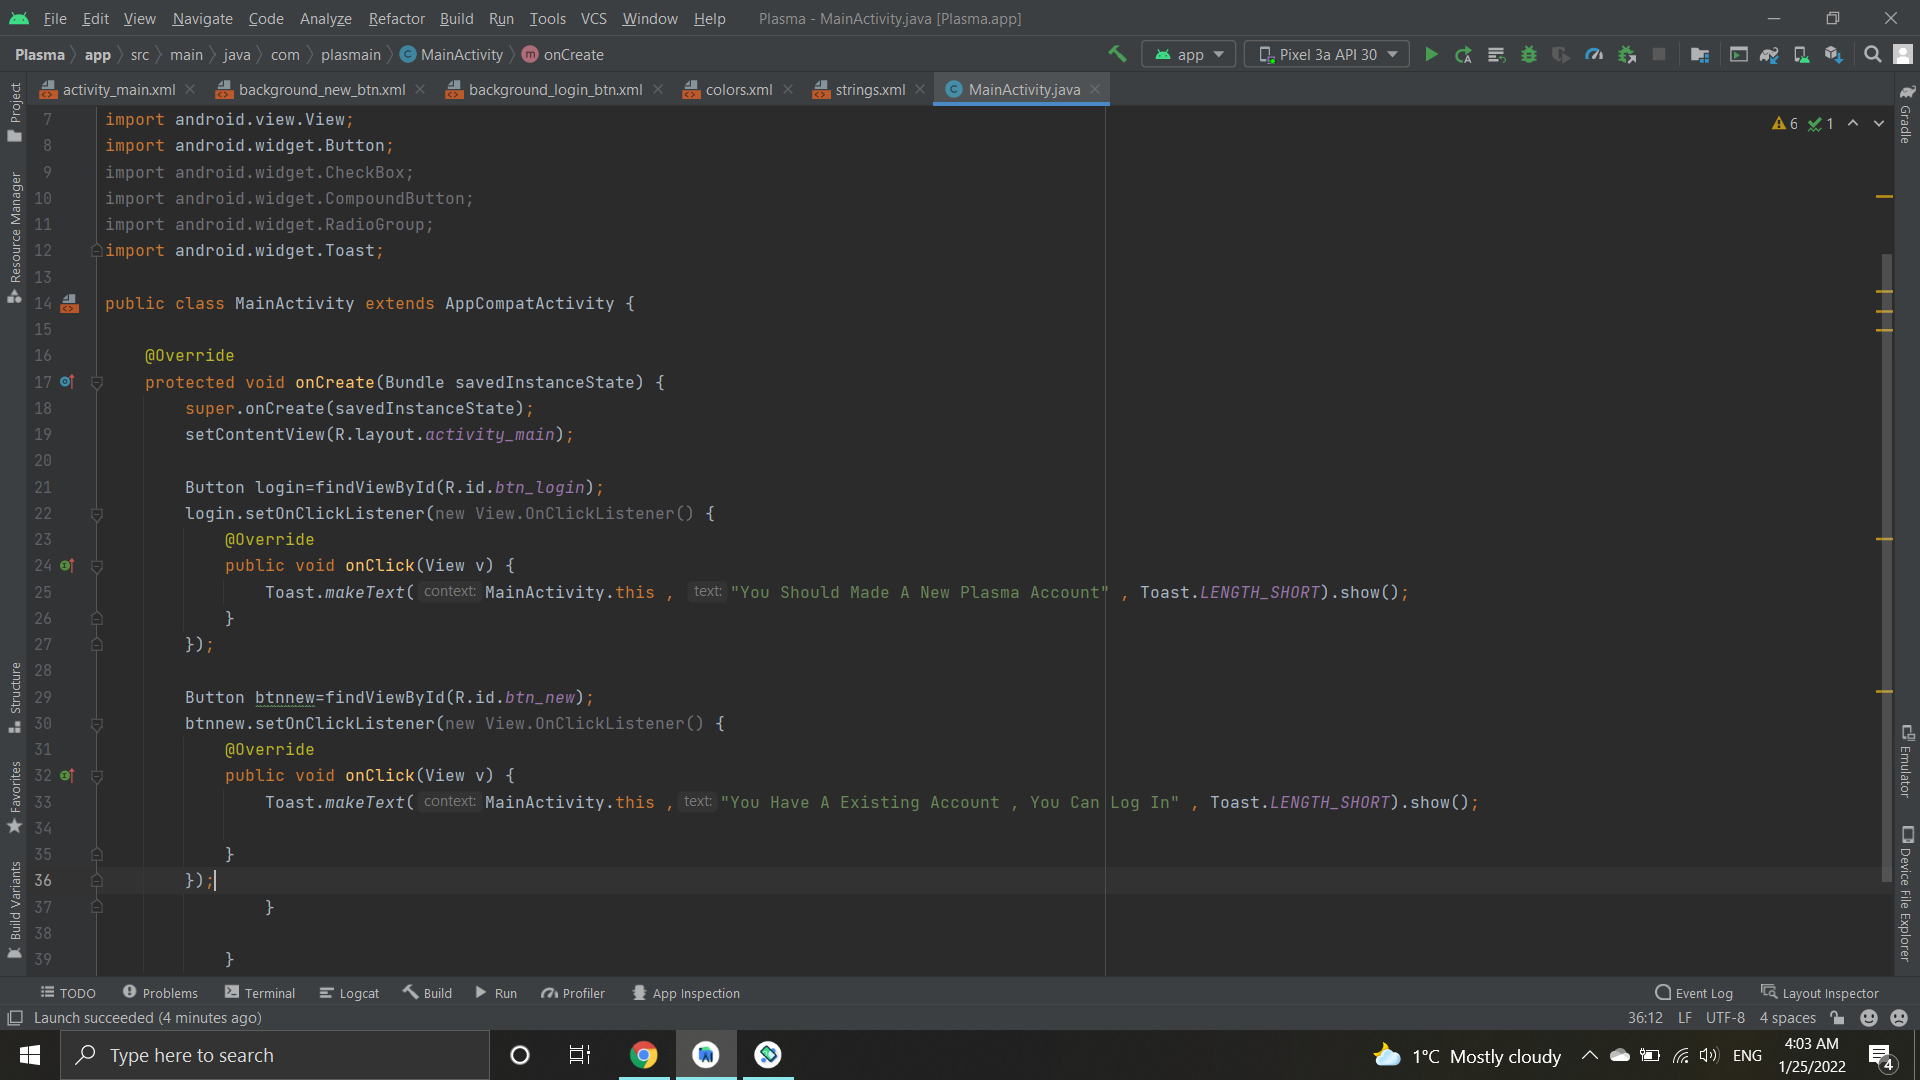Open the Resource Manager side panel
Image resolution: width=1920 pixels, height=1080 pixels.
15,238
